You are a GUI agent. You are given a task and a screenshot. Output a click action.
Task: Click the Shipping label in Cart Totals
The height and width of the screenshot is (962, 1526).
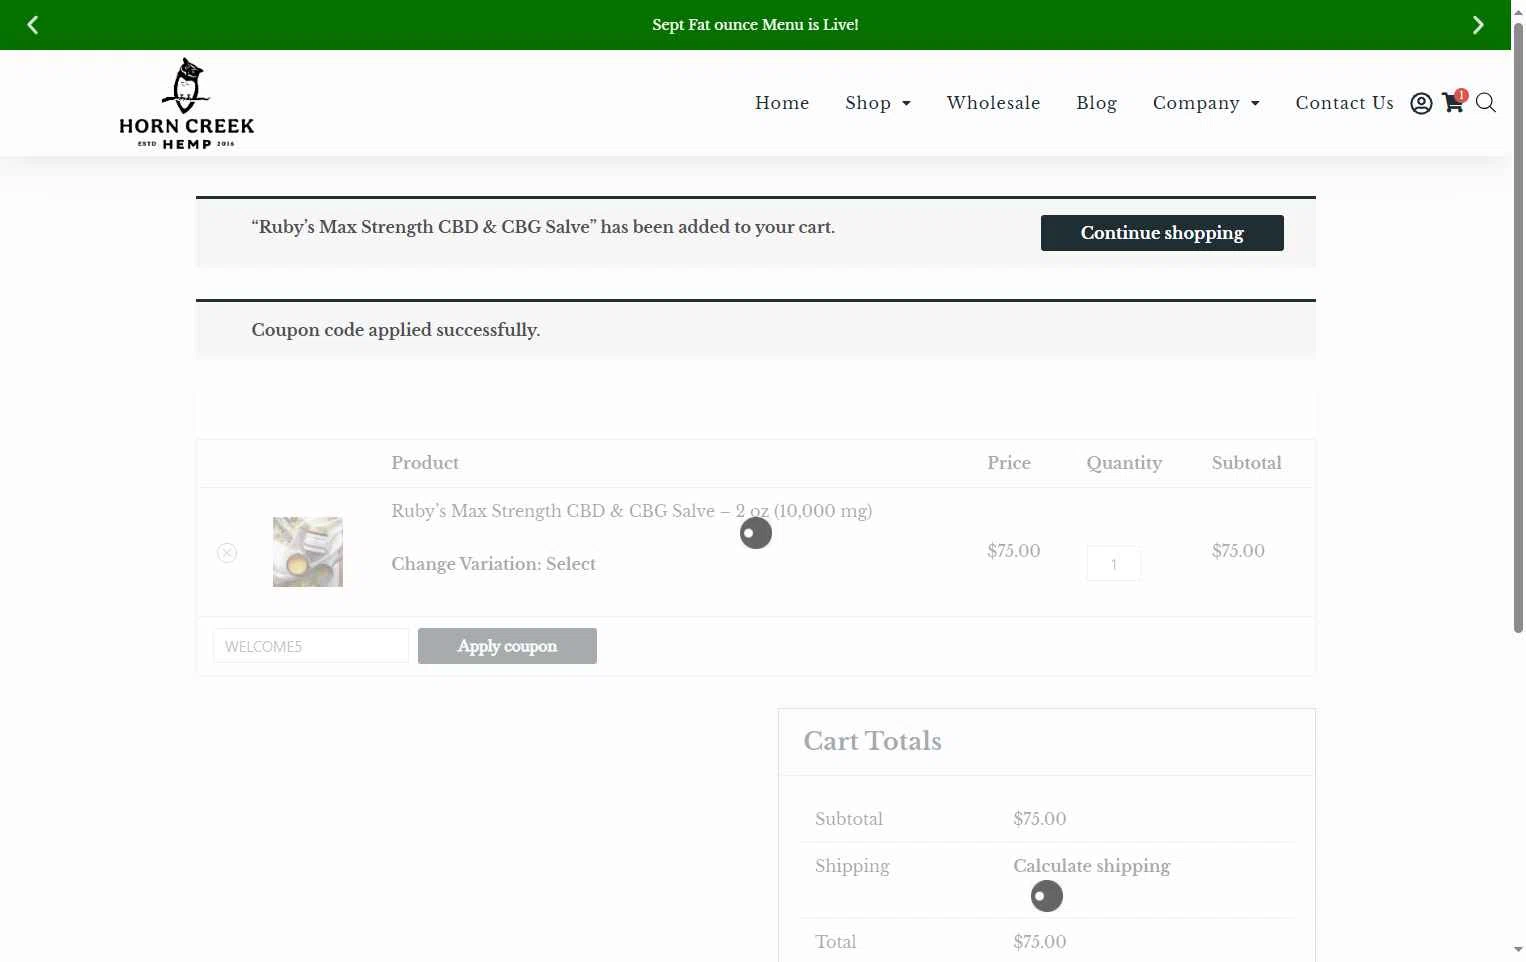pos(852,866)
